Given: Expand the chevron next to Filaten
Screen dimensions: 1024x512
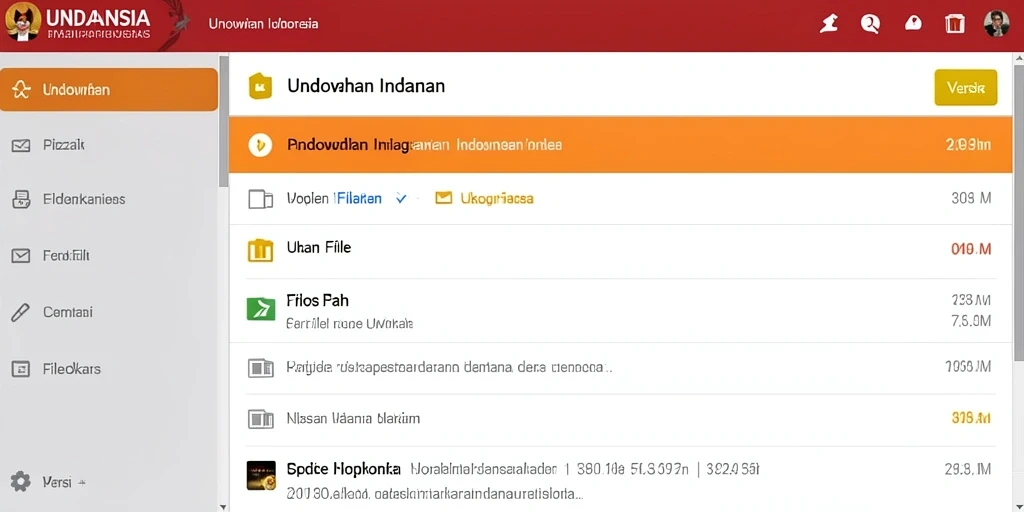Looking at the screenshot, I should pyautogui.click(x=401, y=199).
